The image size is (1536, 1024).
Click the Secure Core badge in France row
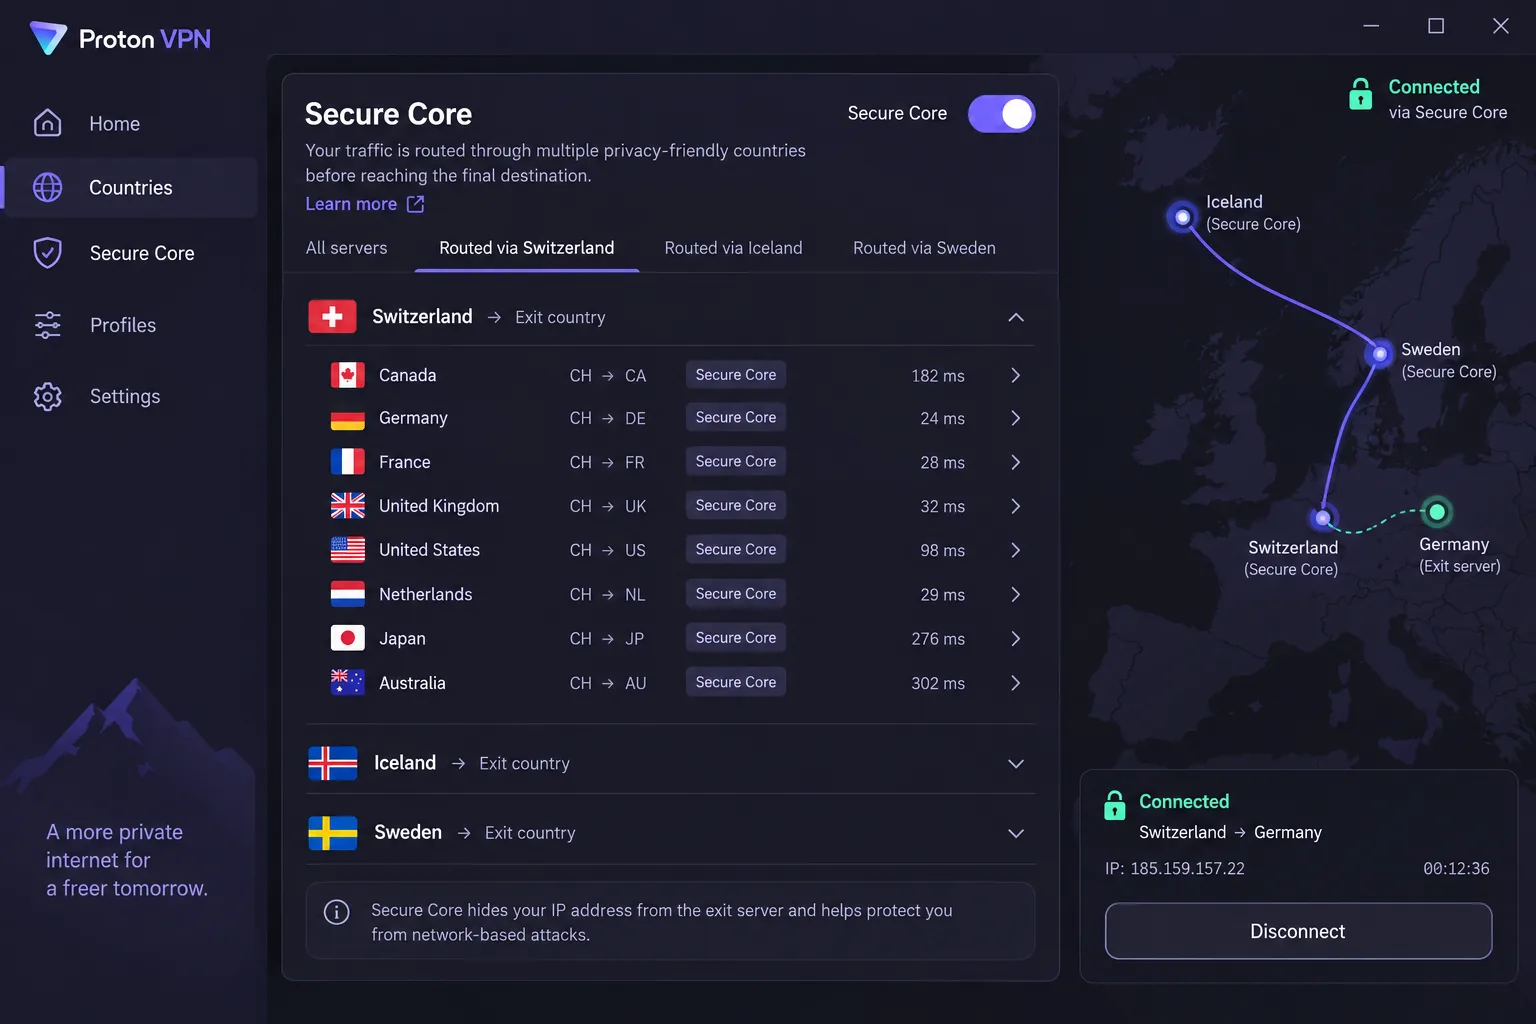point(736,461)
